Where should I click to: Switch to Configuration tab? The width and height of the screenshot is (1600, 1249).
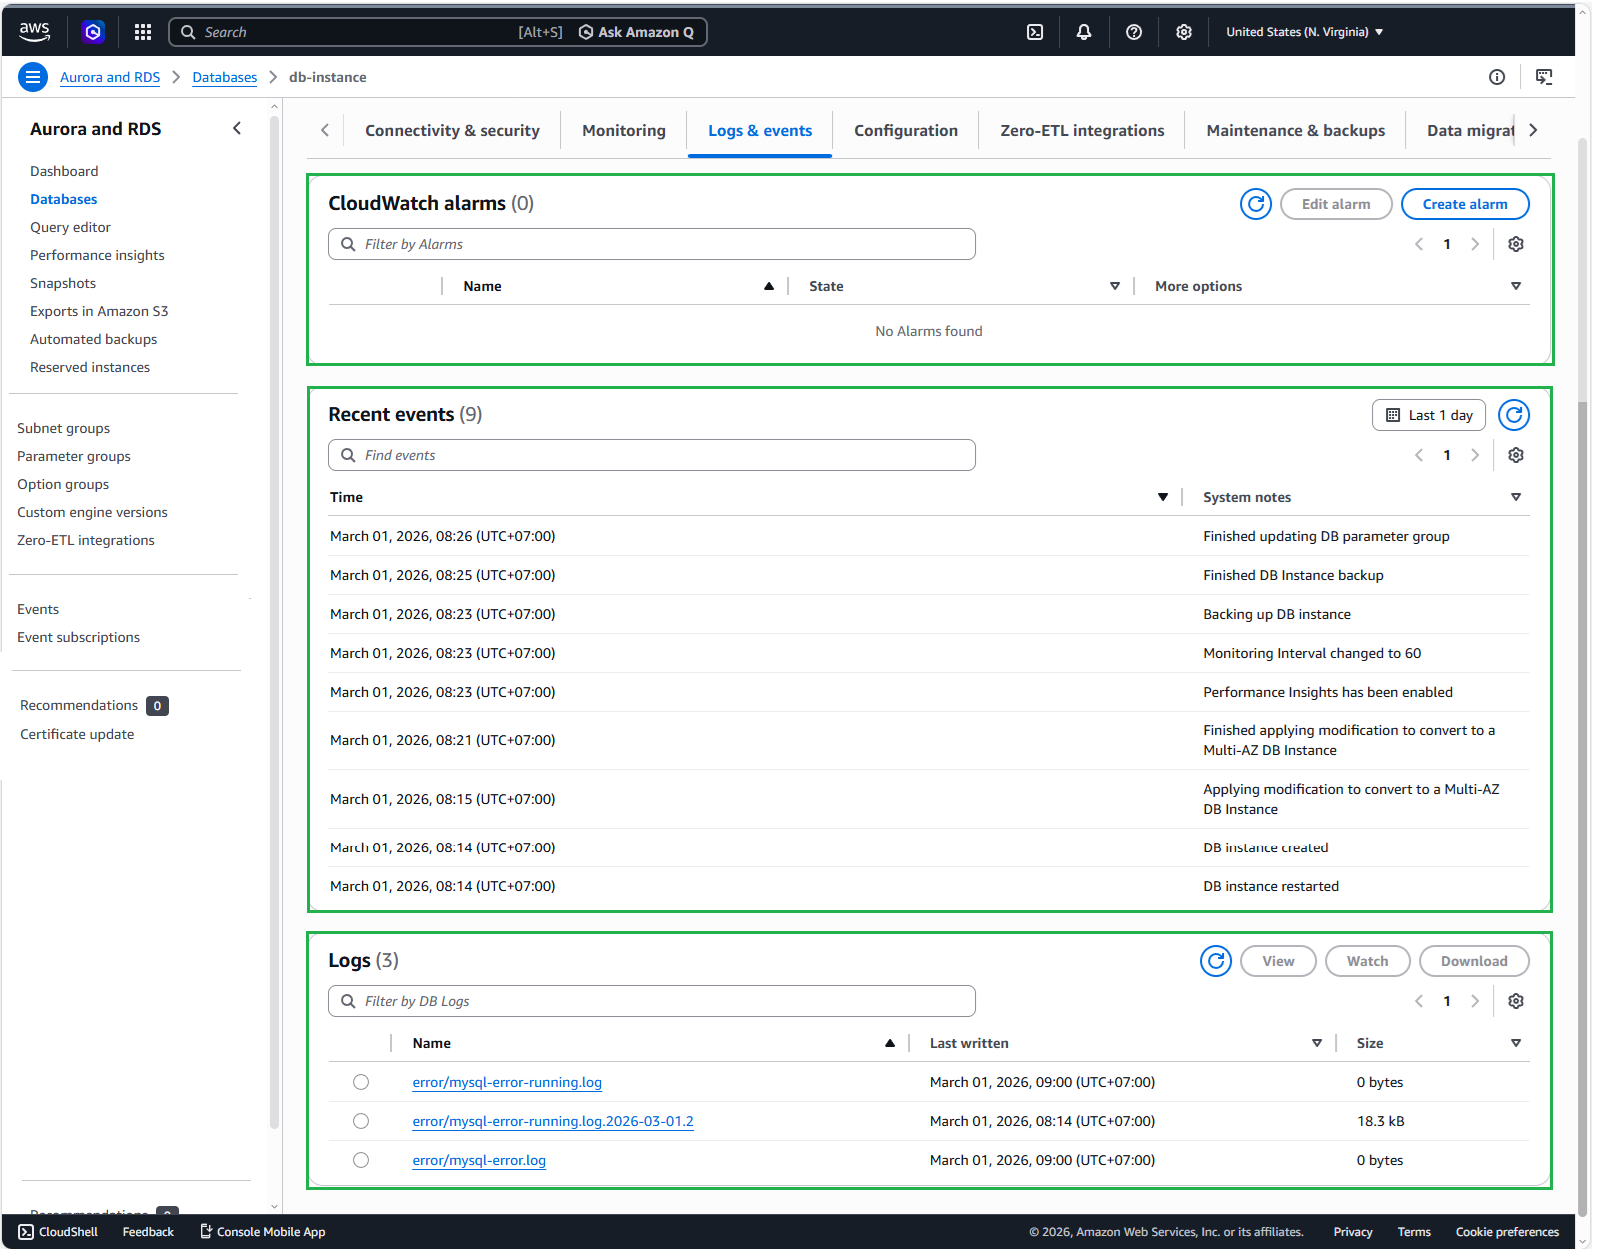click(x=906, y=131)
